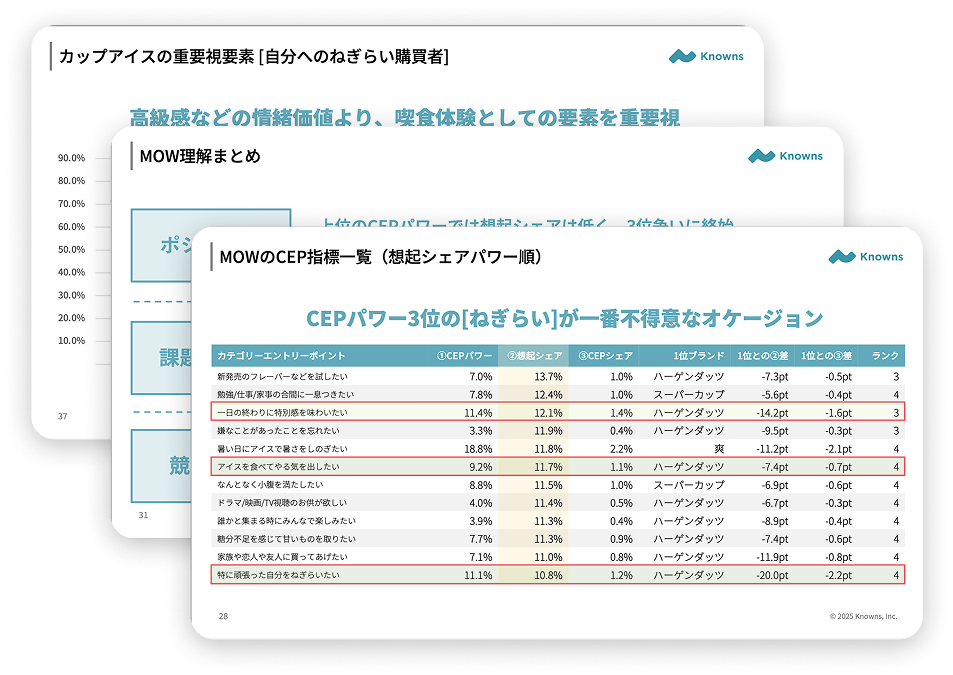
Task: Click the 12.4% recall share cell
Action: (548, 395)
